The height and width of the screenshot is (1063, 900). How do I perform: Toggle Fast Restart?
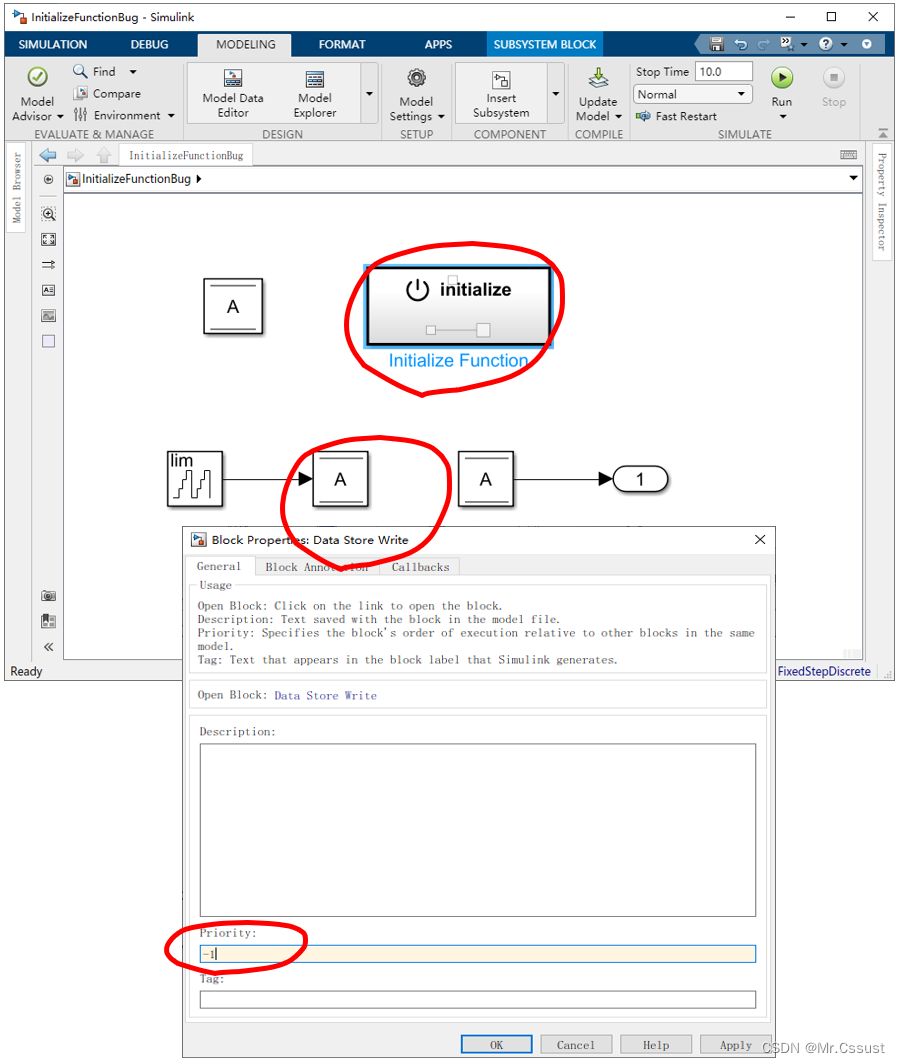[676, 117]
